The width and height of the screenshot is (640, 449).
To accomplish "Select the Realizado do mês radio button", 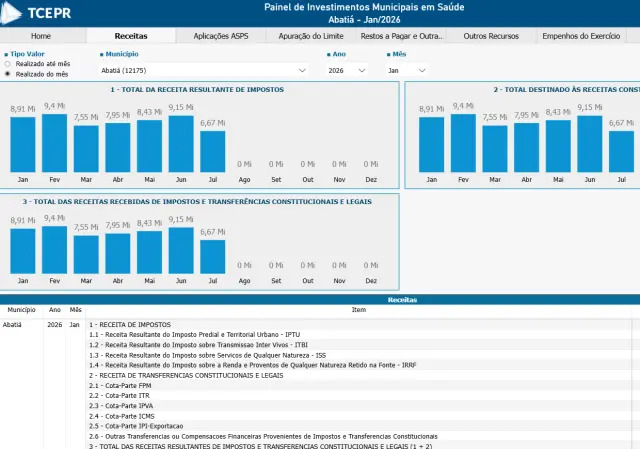I will pyautogui.click(x=7, y=74).
